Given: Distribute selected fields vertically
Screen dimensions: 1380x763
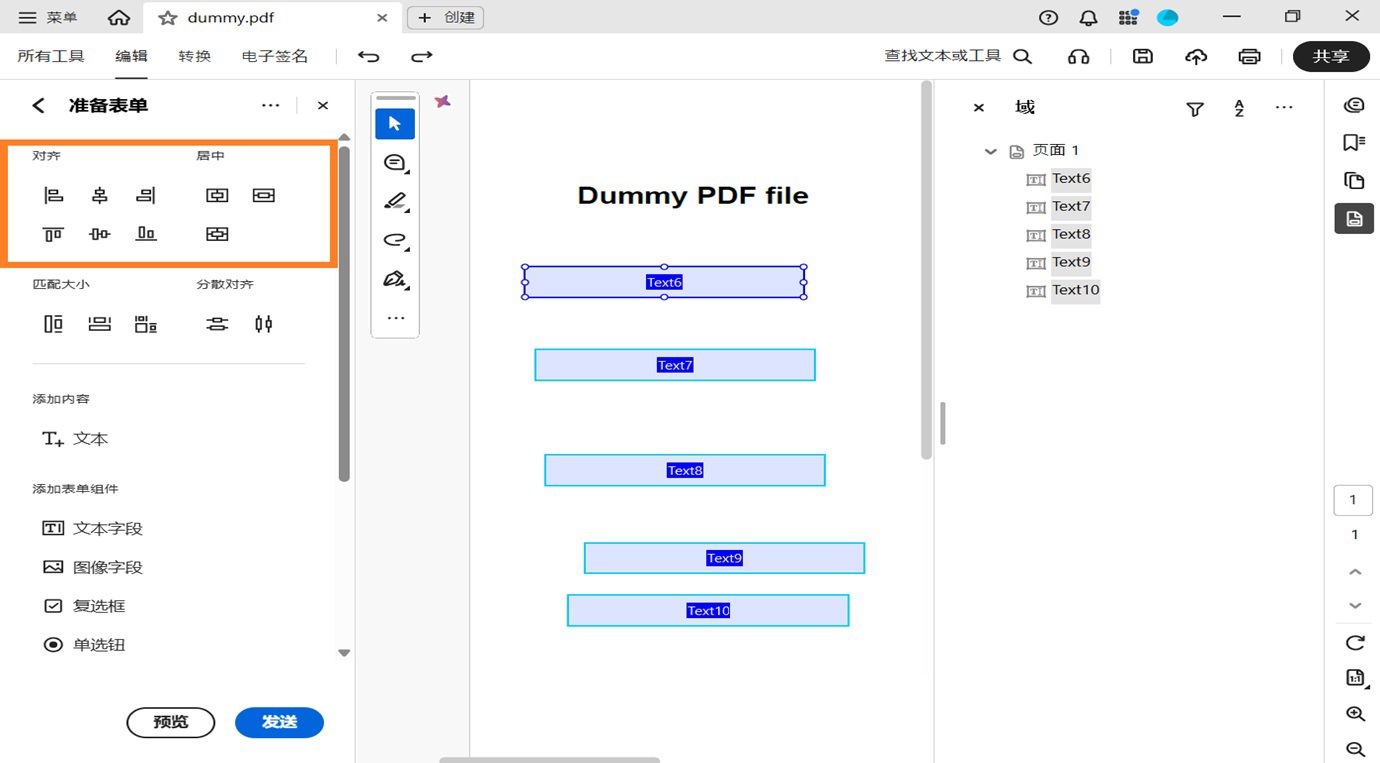Looking at the screenshot, I should click(x=217, y=324).
